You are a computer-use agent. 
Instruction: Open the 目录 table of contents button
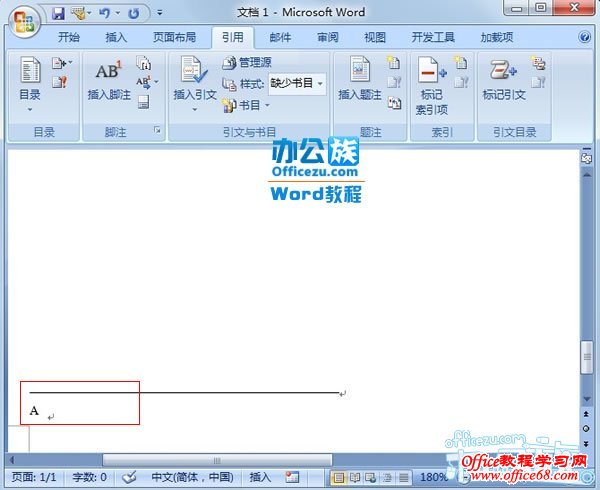pos(30,84)
